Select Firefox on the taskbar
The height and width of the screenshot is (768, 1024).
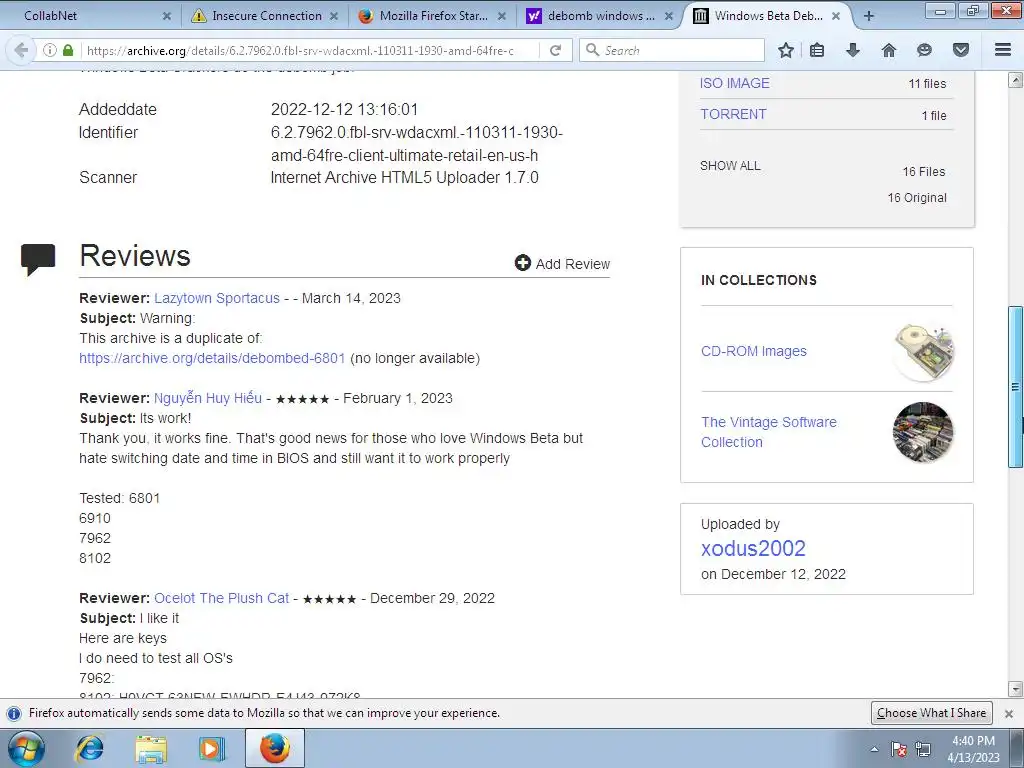pyautogui.click(x=275, y=748)
